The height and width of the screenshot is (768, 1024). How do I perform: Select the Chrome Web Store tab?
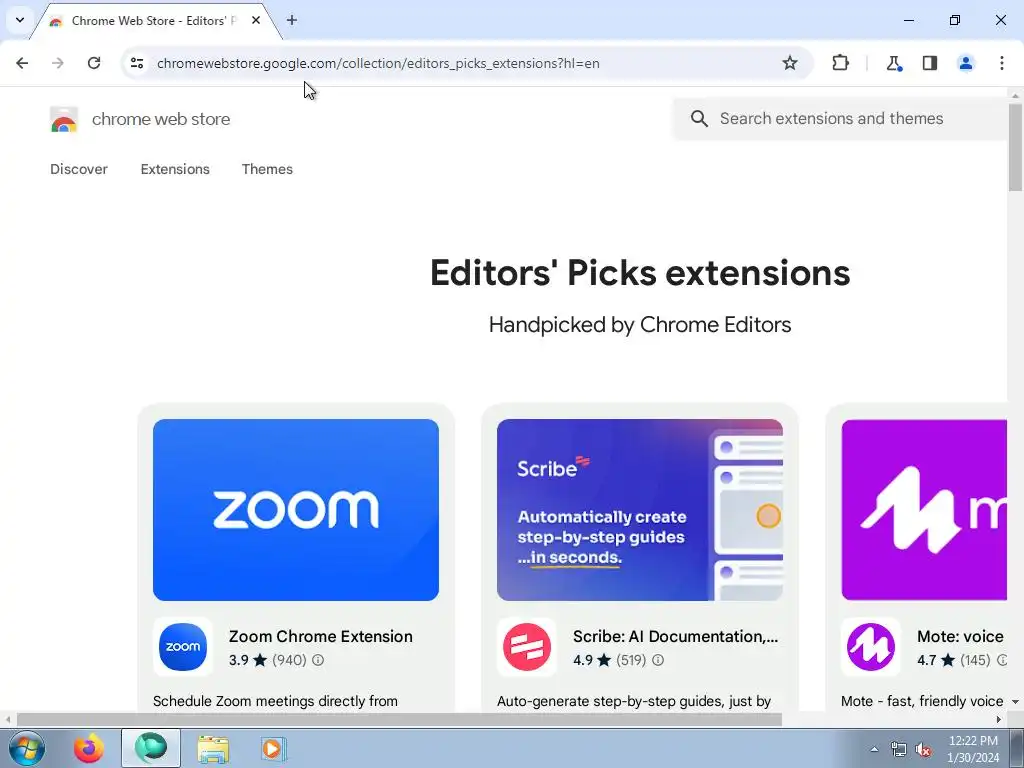tap(153, 20)
